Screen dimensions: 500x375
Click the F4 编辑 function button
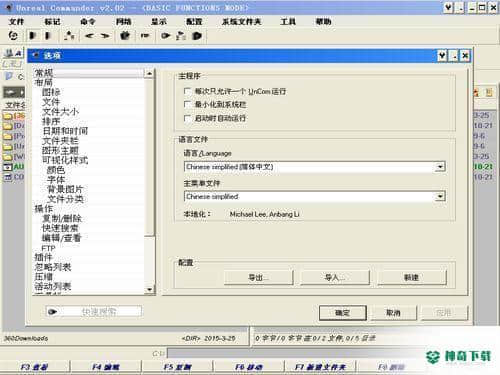(106, 367)
